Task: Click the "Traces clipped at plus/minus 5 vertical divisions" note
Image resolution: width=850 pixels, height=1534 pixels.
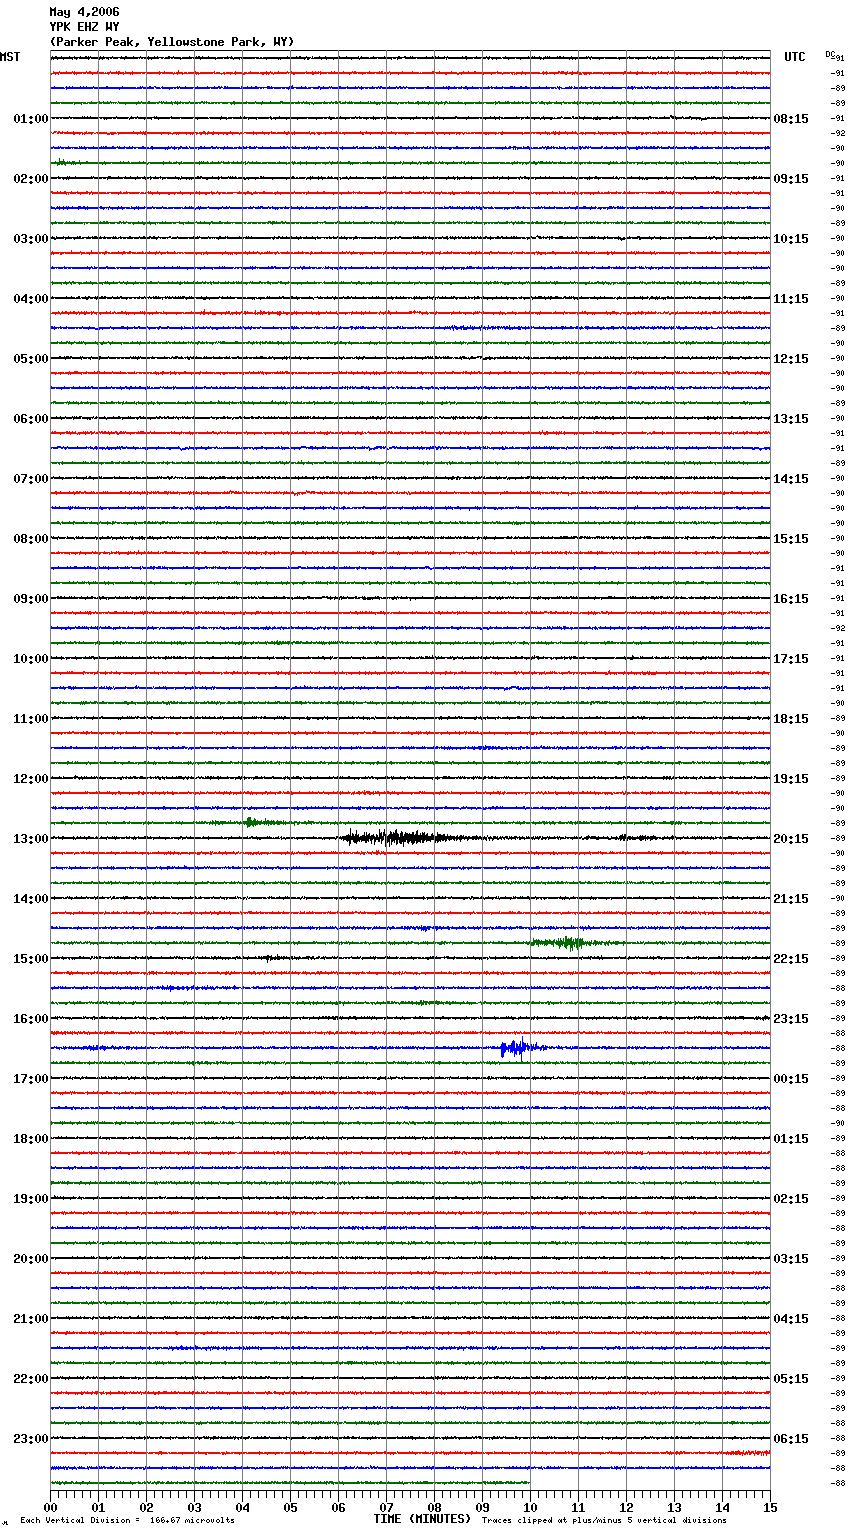Action: point(604,1521)
